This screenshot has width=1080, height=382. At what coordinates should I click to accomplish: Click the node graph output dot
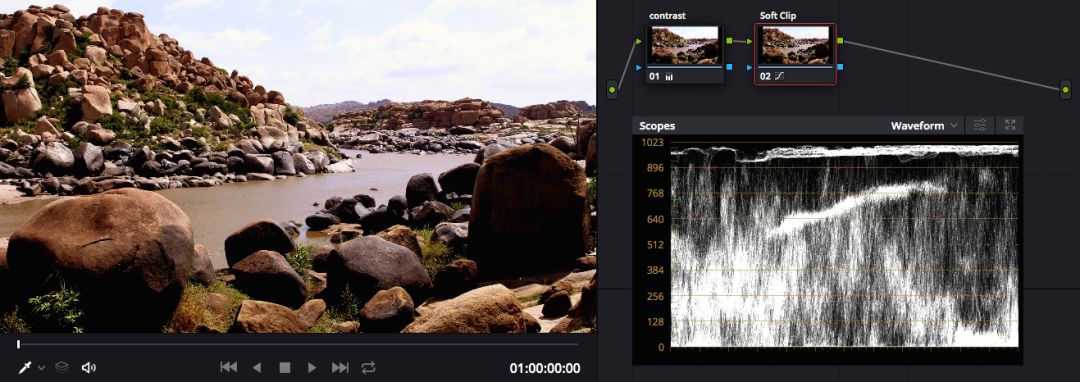[1066, 89]
